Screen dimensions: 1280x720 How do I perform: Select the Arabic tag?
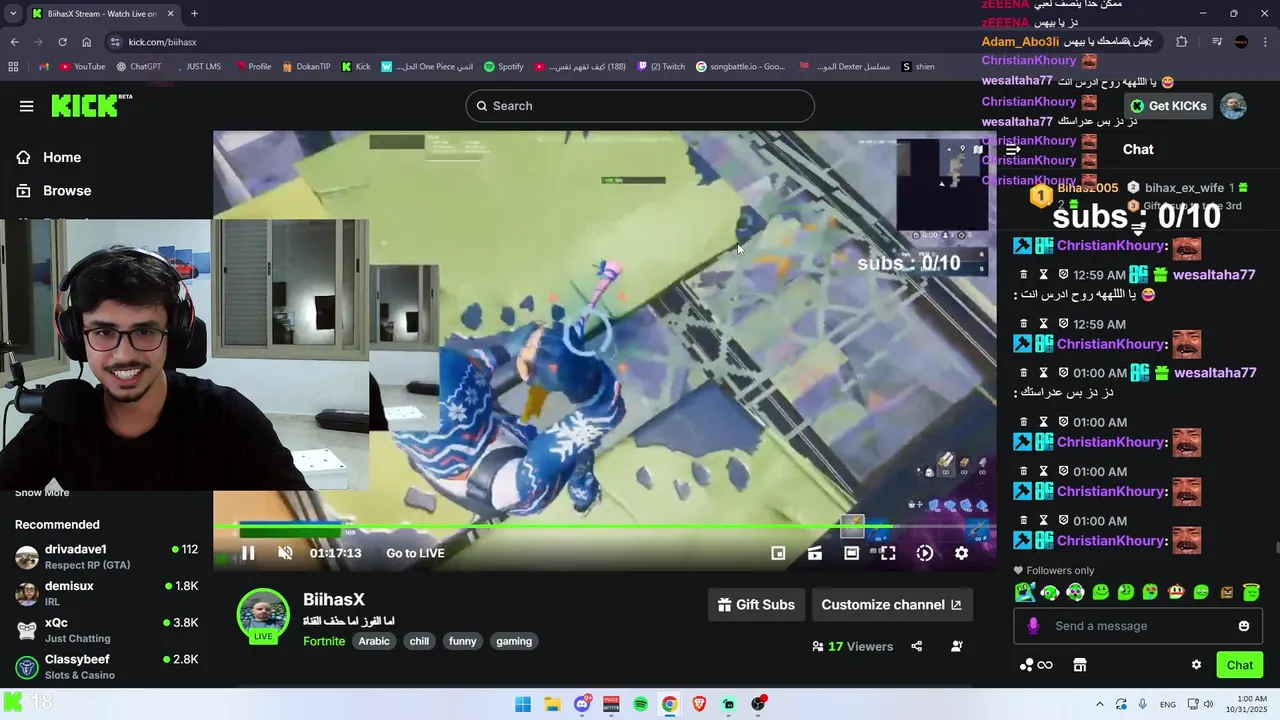[x=374, y=641]
